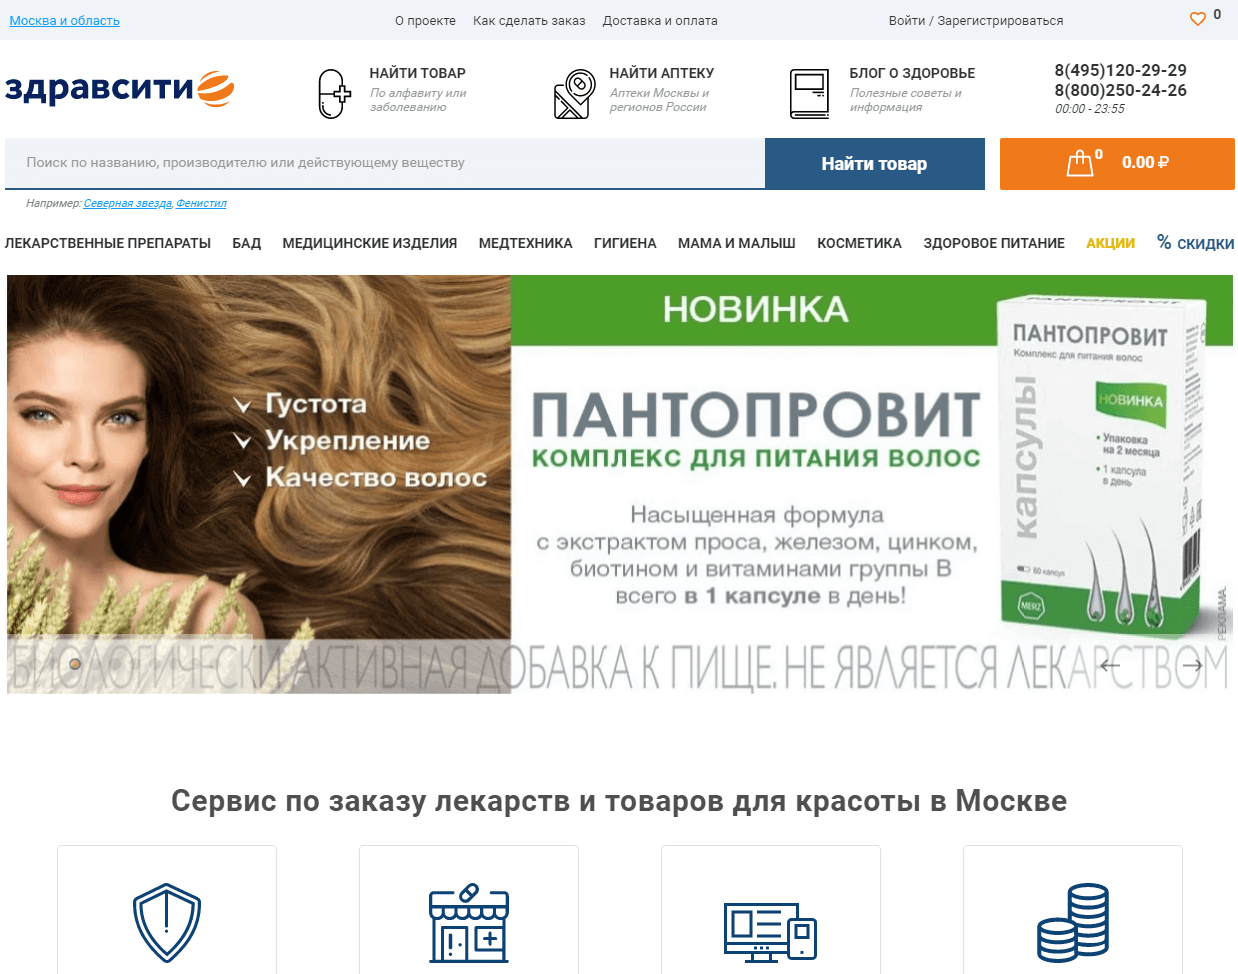Open the Акции menu item
This screenshot has height=974, width=1238.
(x=1110, y=243)
